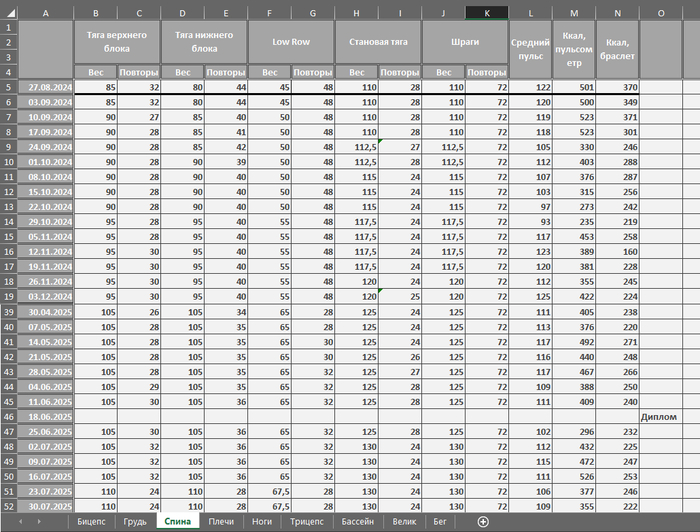
Task: Click the 370 bracelet kcal cell
Action: 617,87
